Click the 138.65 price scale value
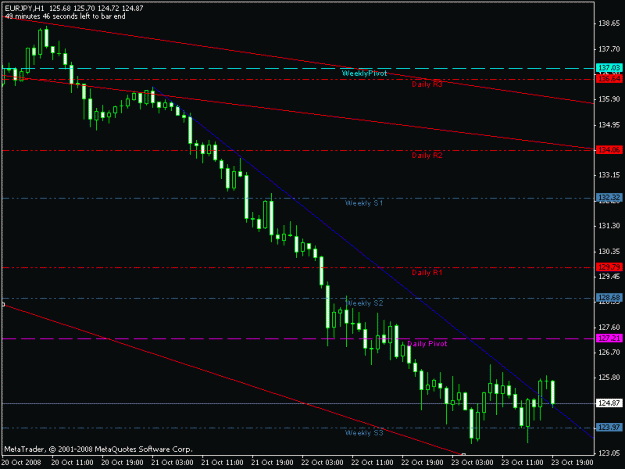The image size is (625, 469). (609, 23)
